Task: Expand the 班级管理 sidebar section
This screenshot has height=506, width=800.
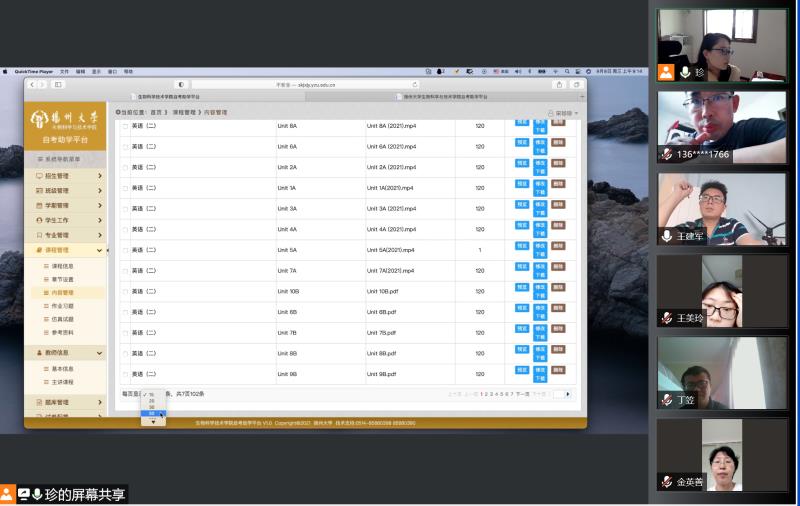Action: tap(64, 190)
